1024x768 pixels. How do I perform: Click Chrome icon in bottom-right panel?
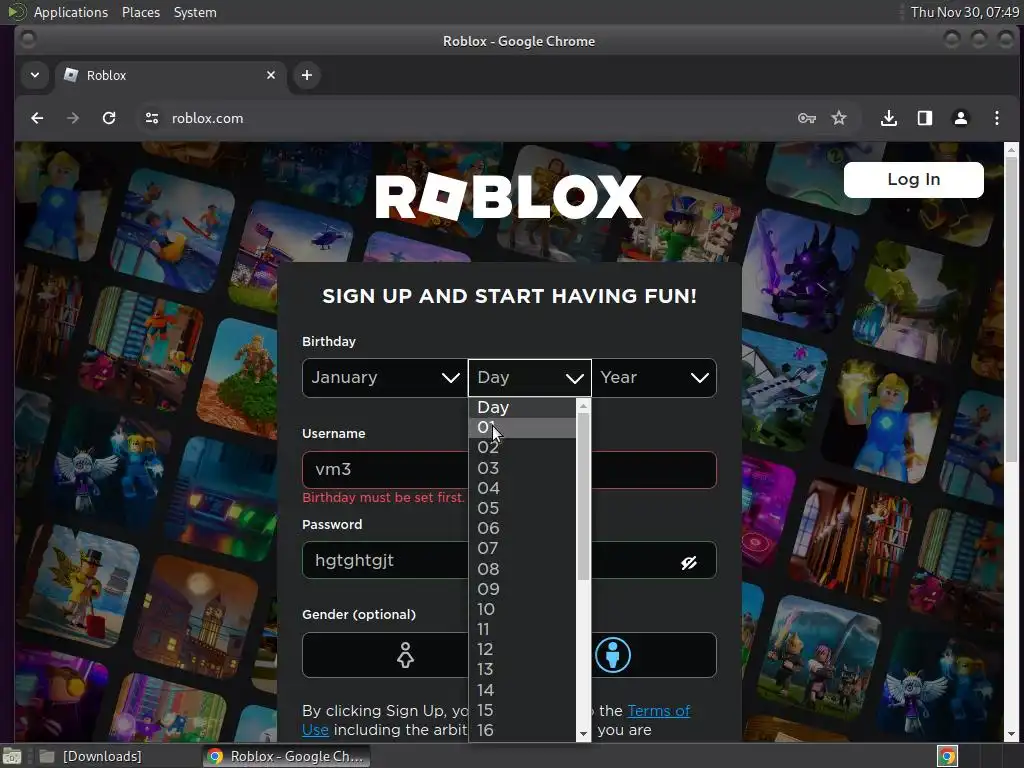[947, 756]
